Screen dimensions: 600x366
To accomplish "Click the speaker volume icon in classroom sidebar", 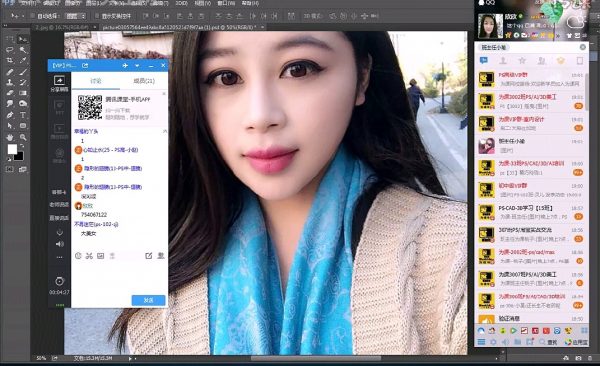I will (x=59, y=244).
